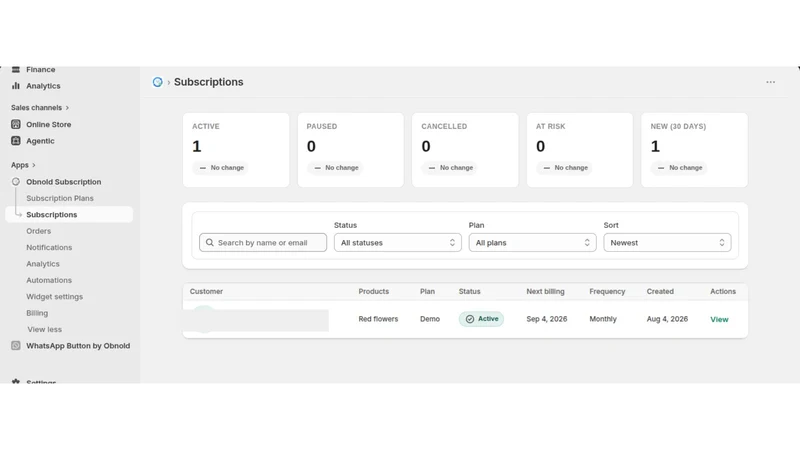Viewport: 800px width, 450px height.
Task: Click the Sep 4, 2026 next billing date
Action: tap(546, 319)
